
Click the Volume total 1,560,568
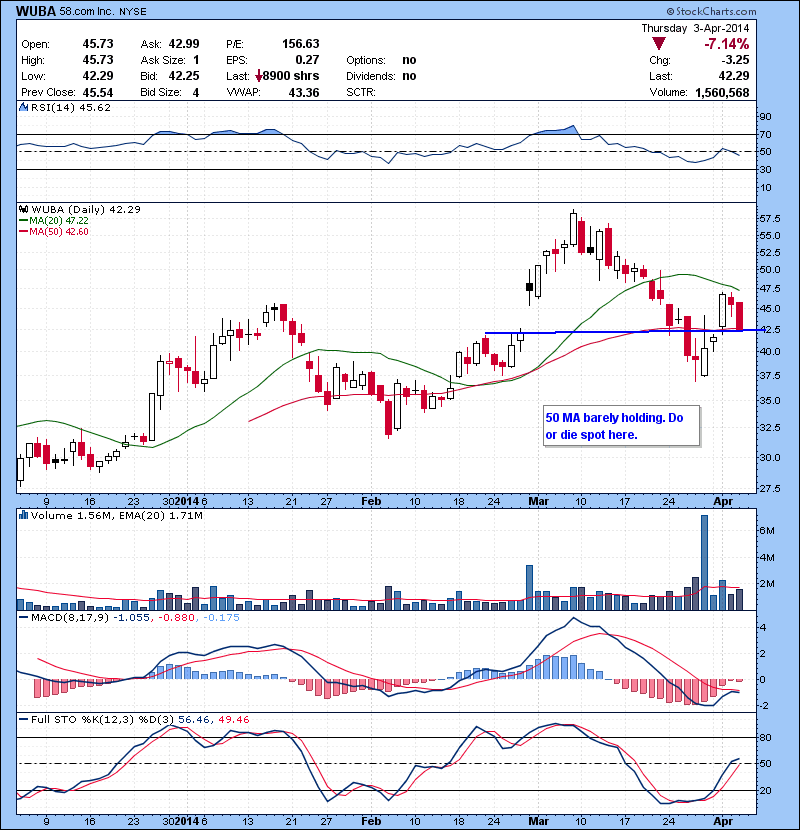[722, 92]
